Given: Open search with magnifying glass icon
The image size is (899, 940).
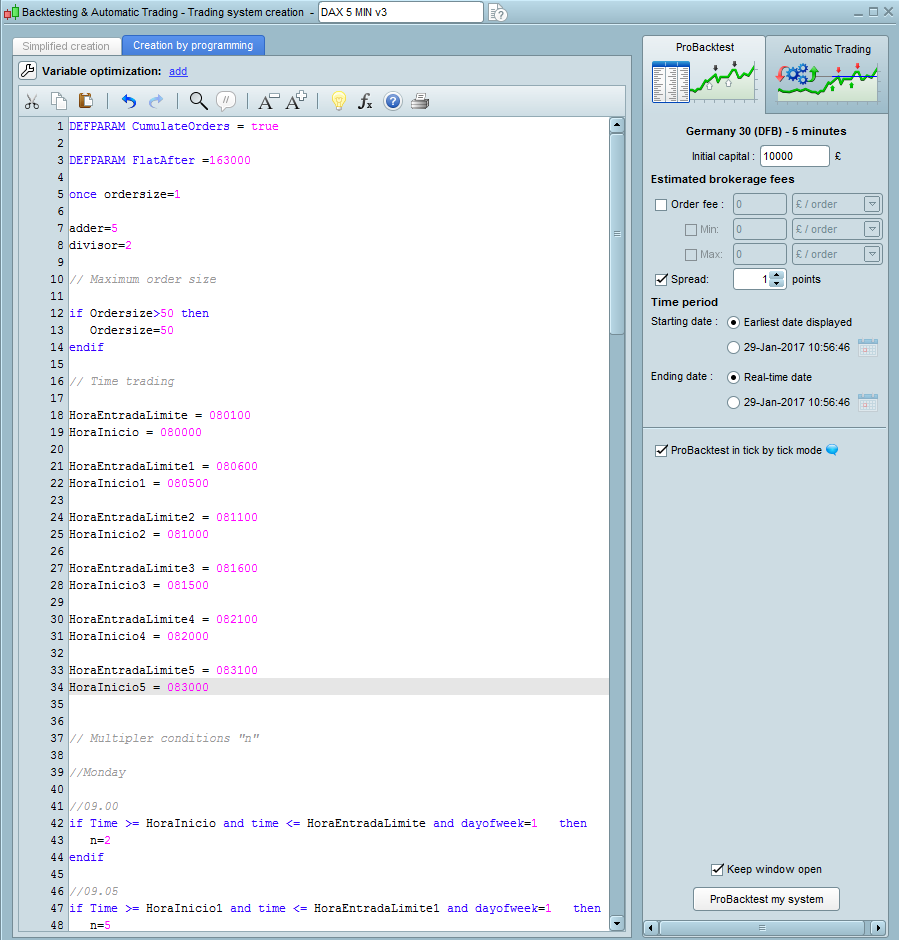Looking at the screenshot, I should (x=198, y=101).
